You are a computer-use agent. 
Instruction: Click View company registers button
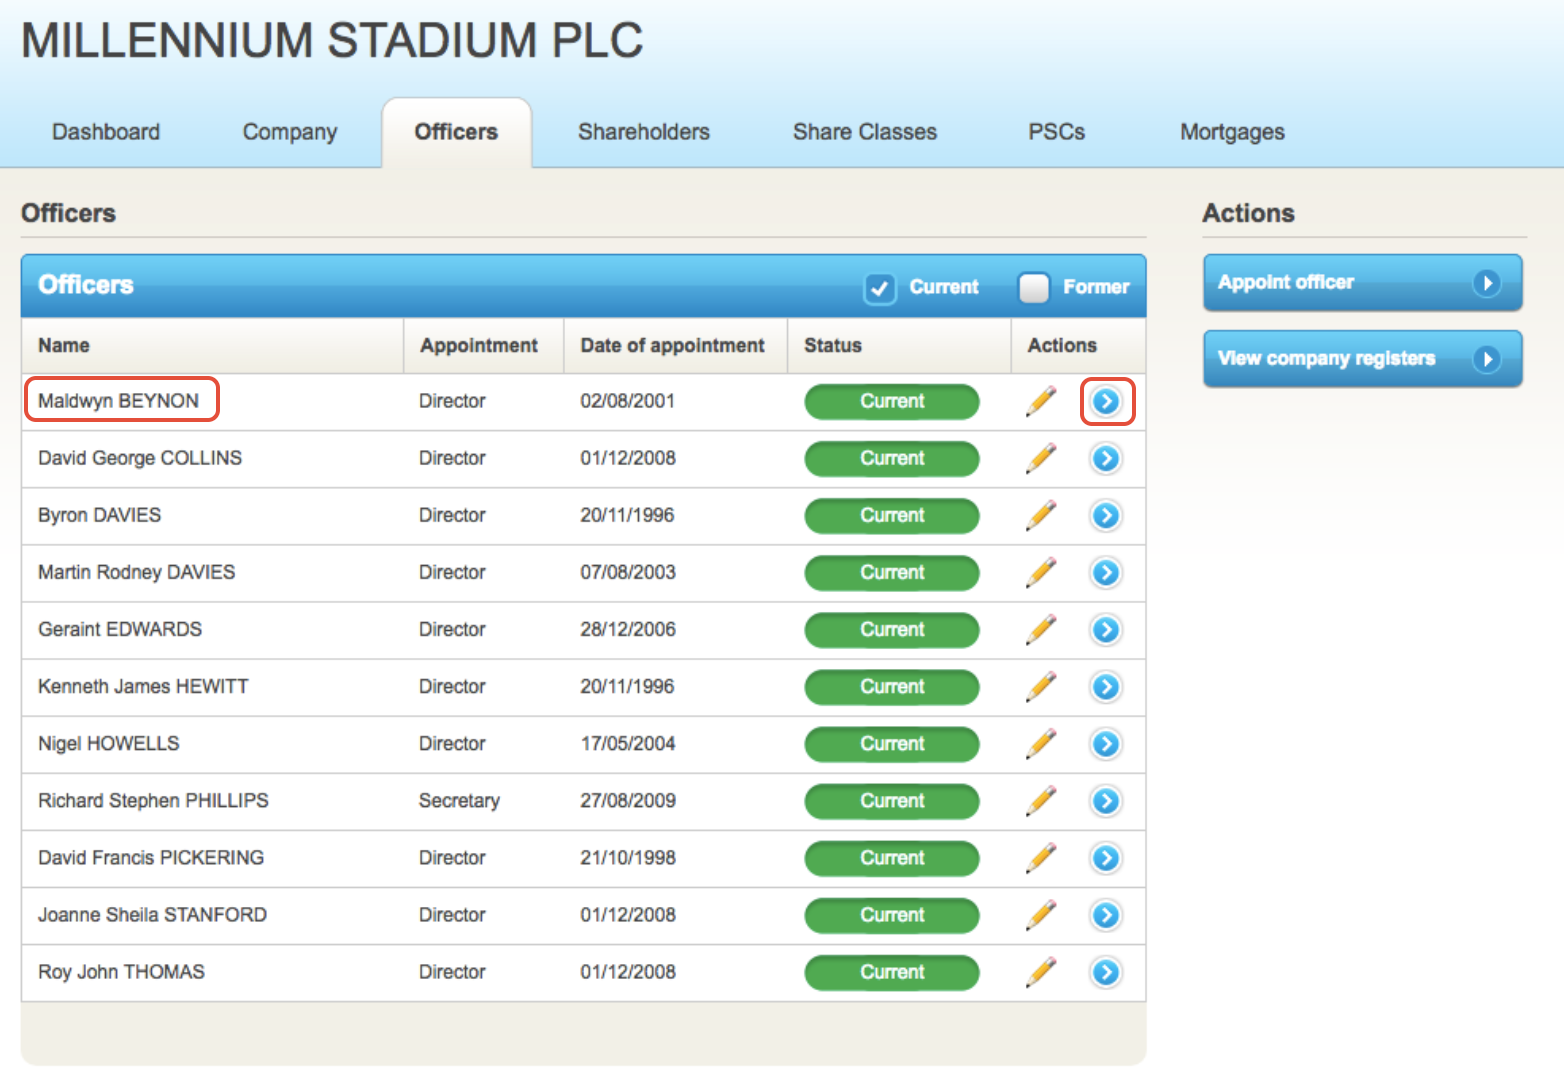point(1363,358)
